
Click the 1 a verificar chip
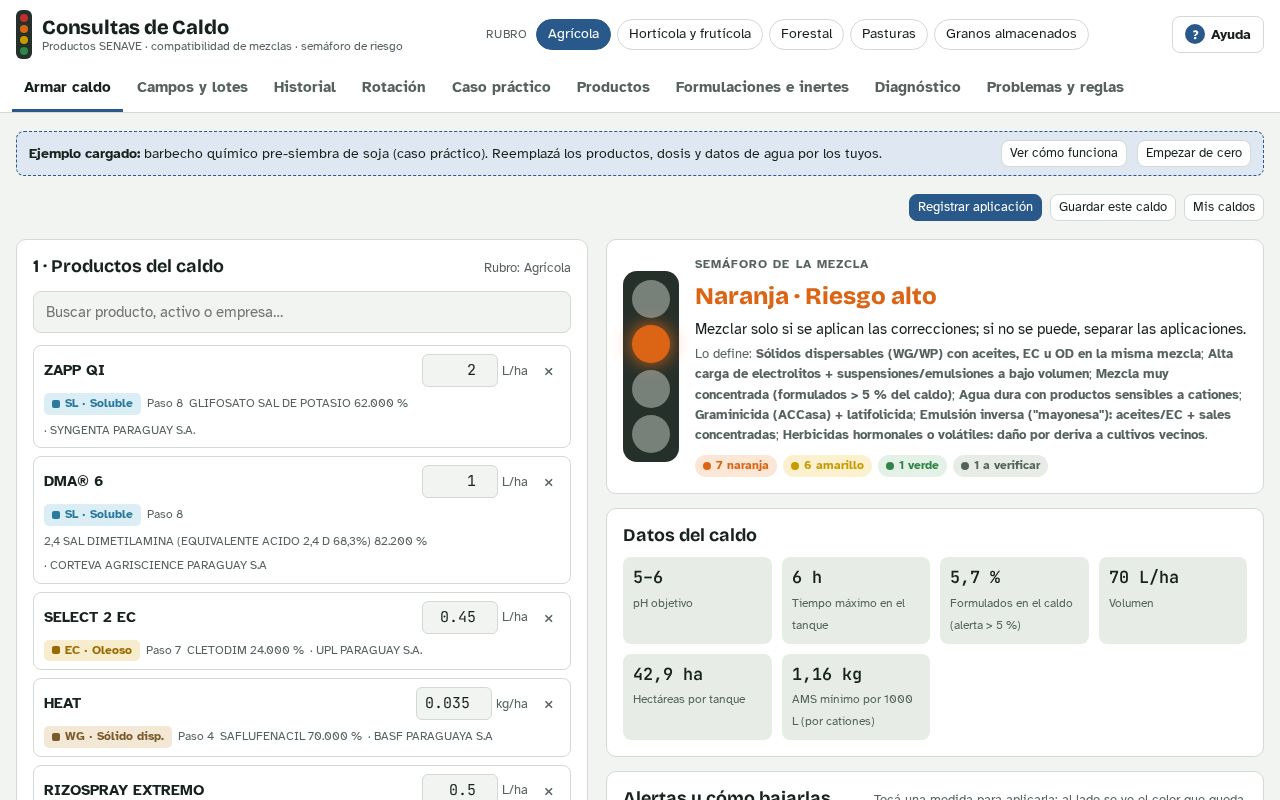coord(1000,465)
